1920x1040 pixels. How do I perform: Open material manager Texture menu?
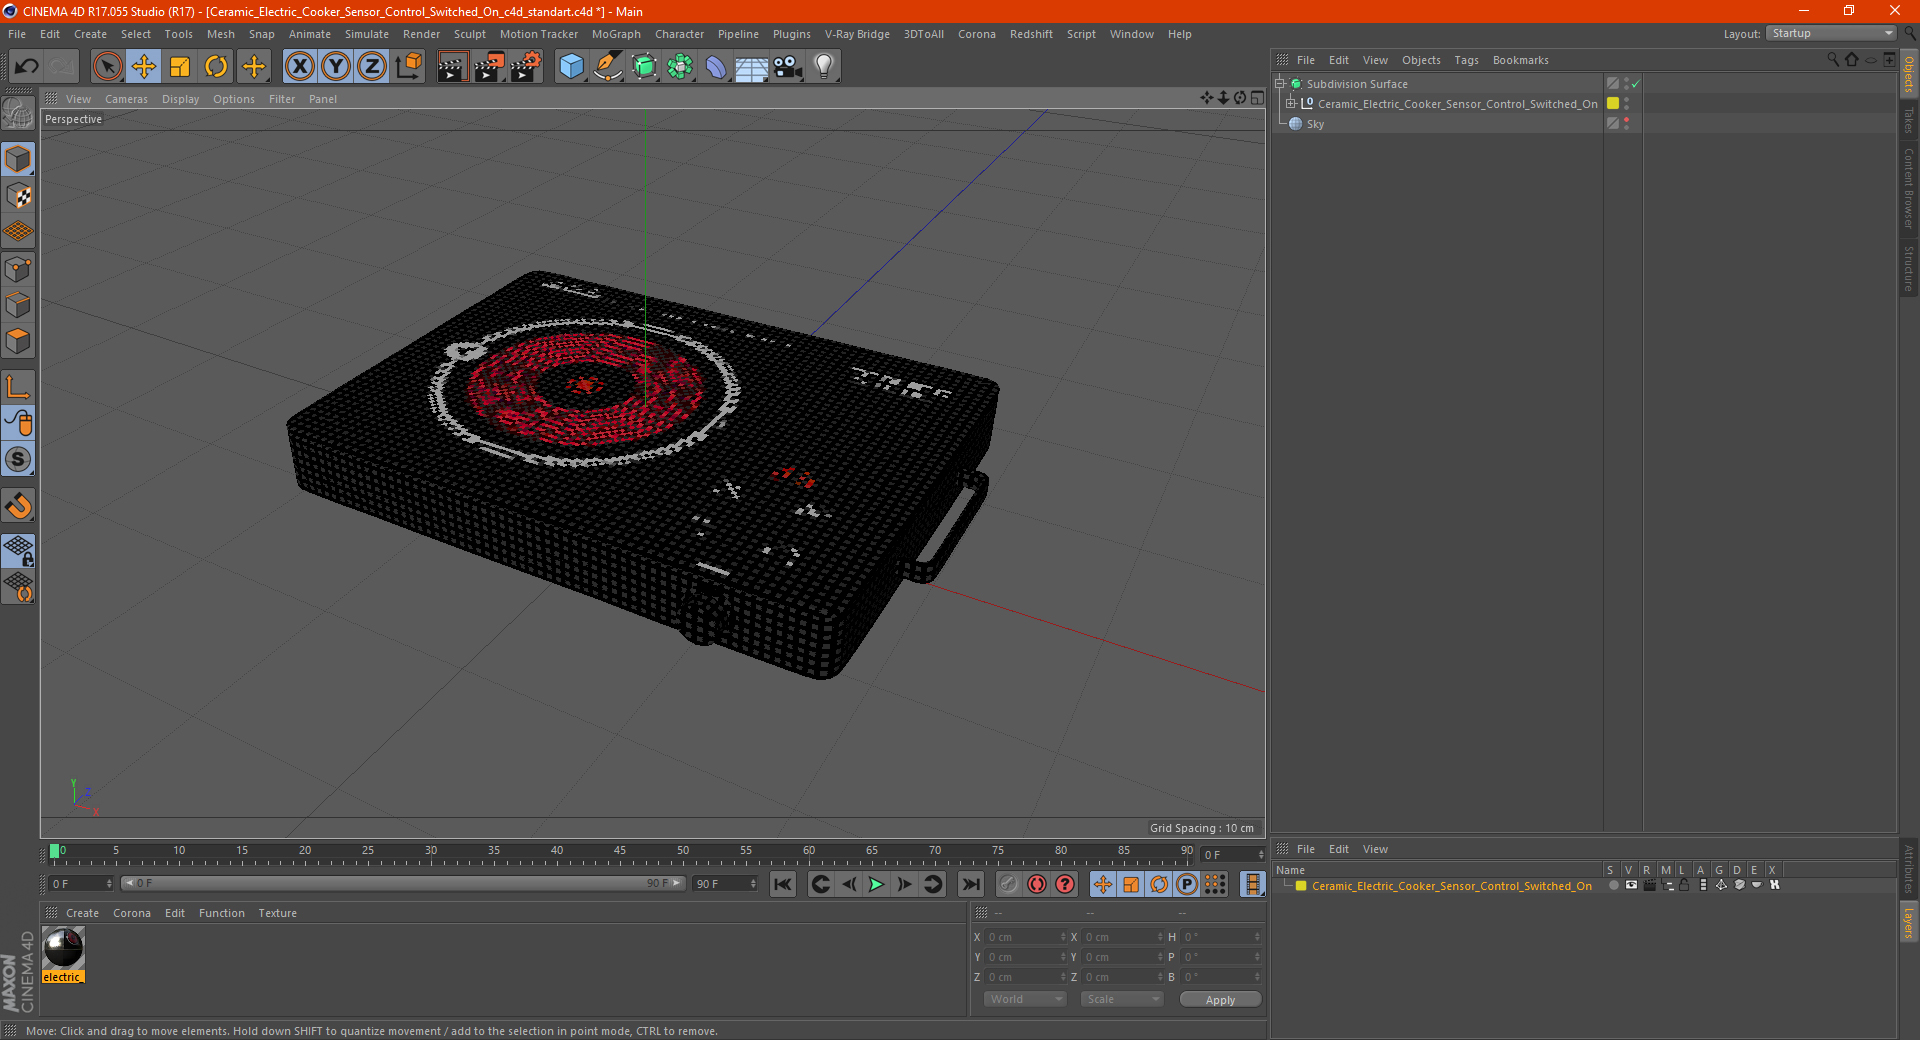click(277, 913)
